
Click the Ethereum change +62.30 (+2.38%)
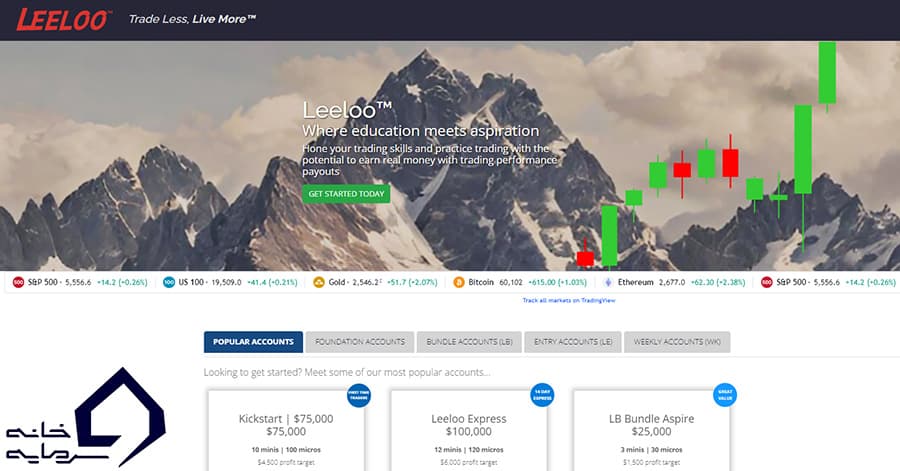718,282
